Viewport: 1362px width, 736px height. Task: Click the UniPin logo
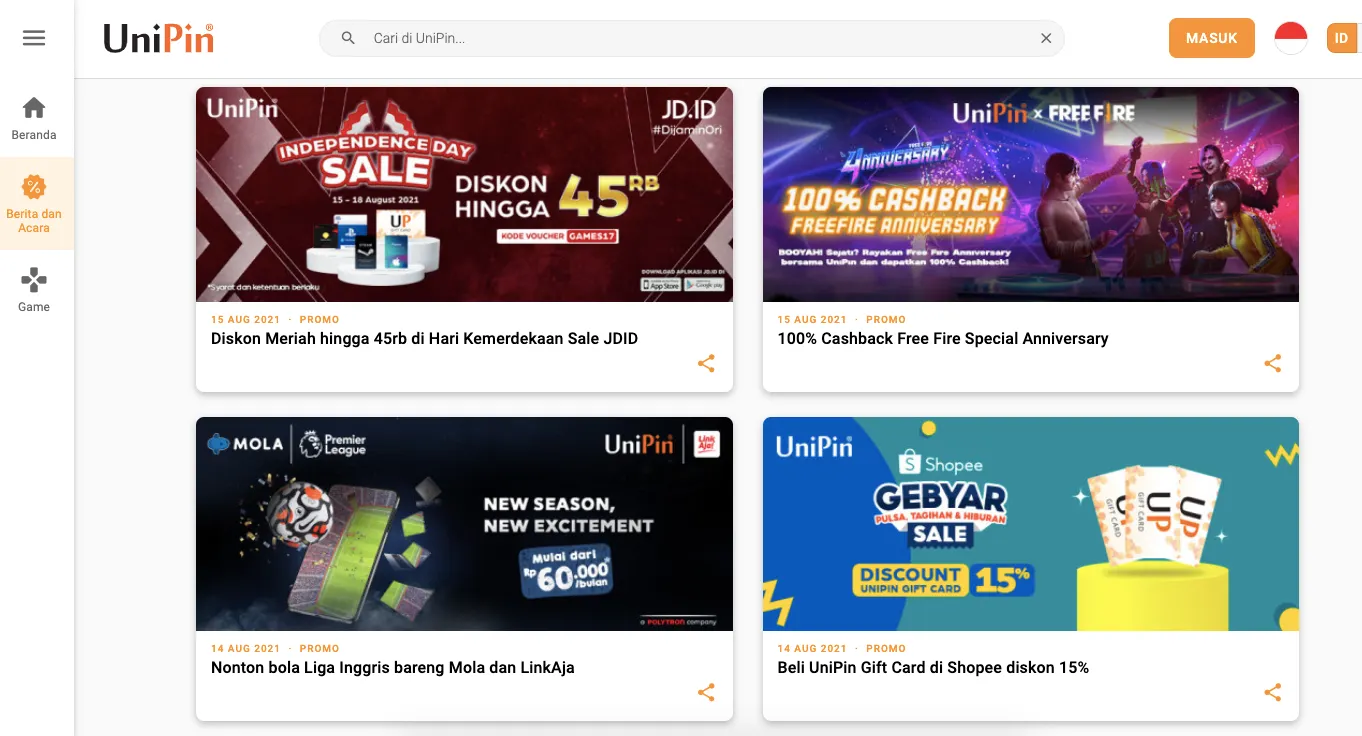point(159,38)
